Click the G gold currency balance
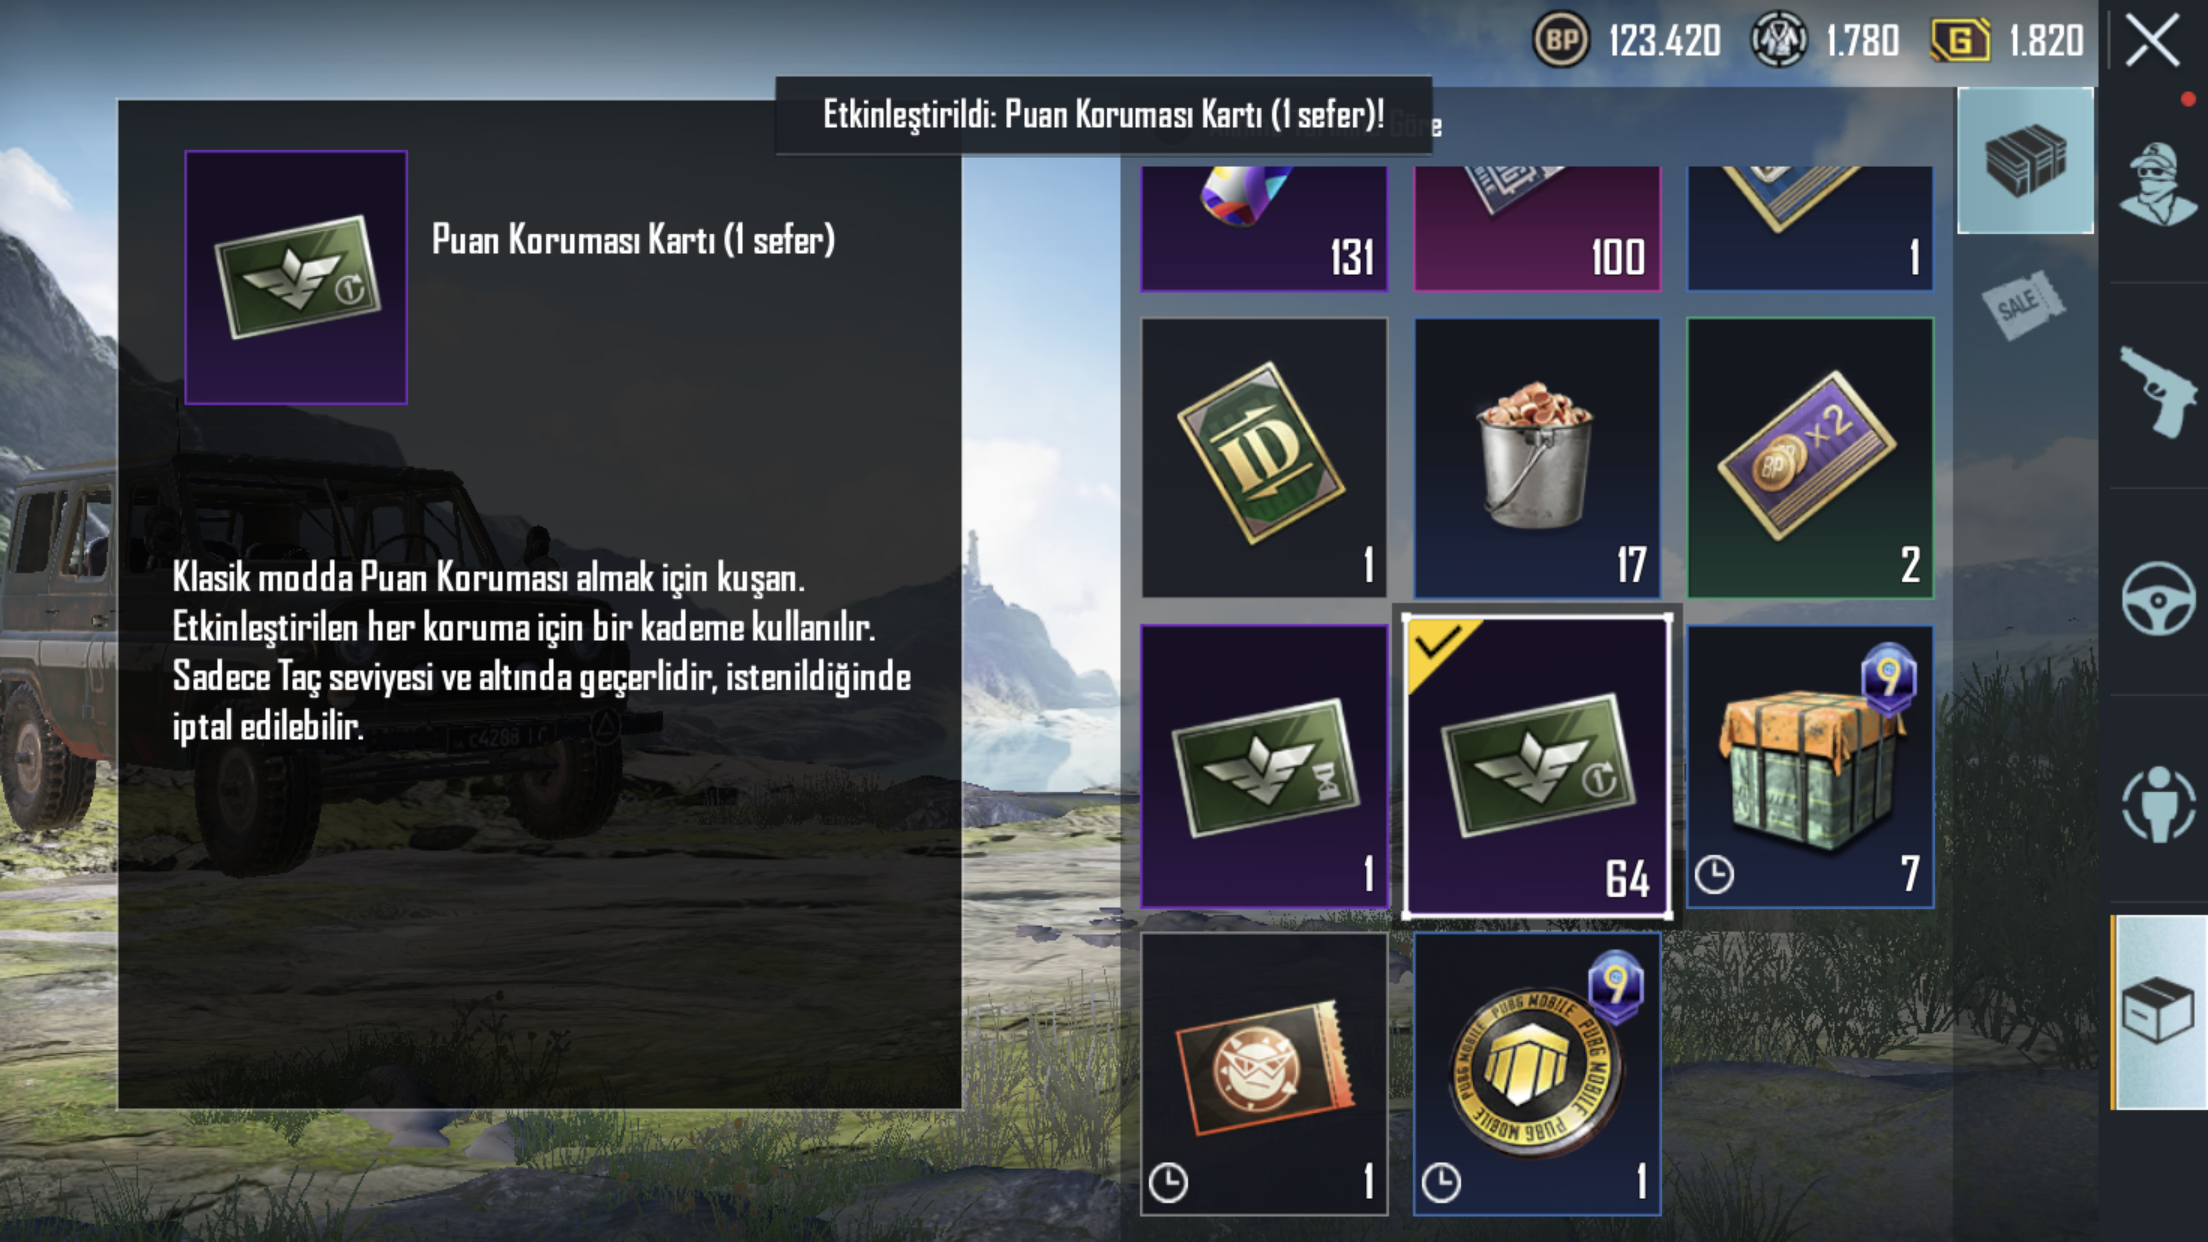The height and width of the screenshot is (1242, 2208). click(2008, 41)
